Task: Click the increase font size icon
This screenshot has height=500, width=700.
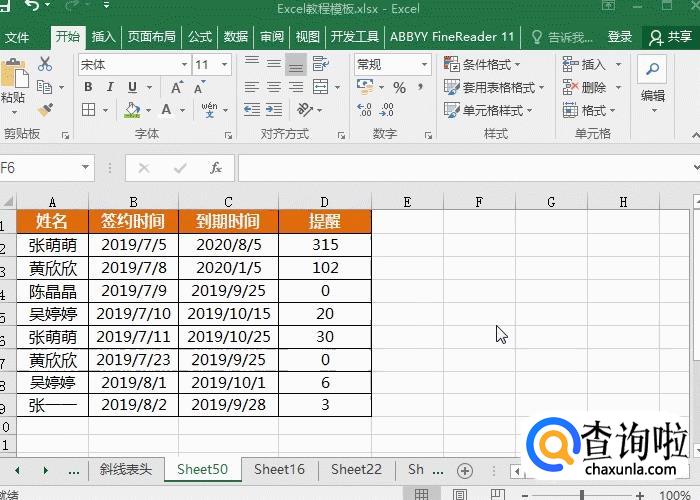Action: 177,88
